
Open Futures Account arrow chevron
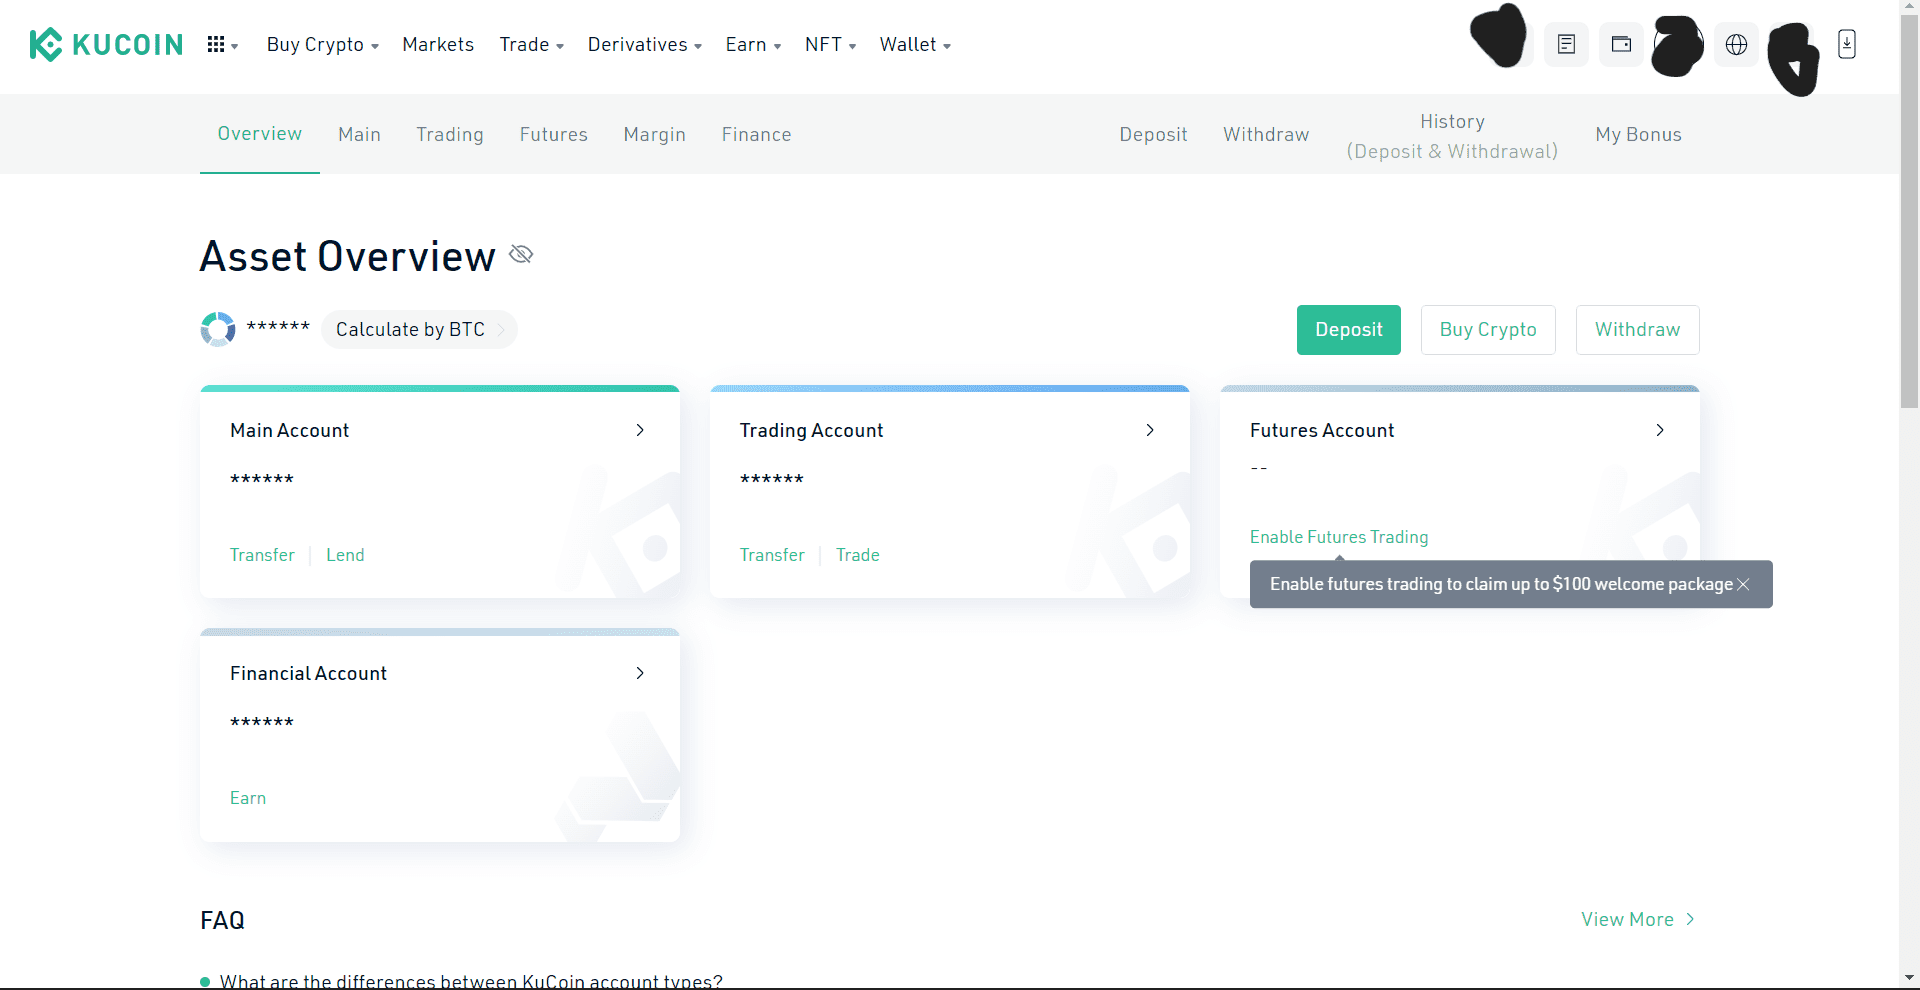point(1660,430)
